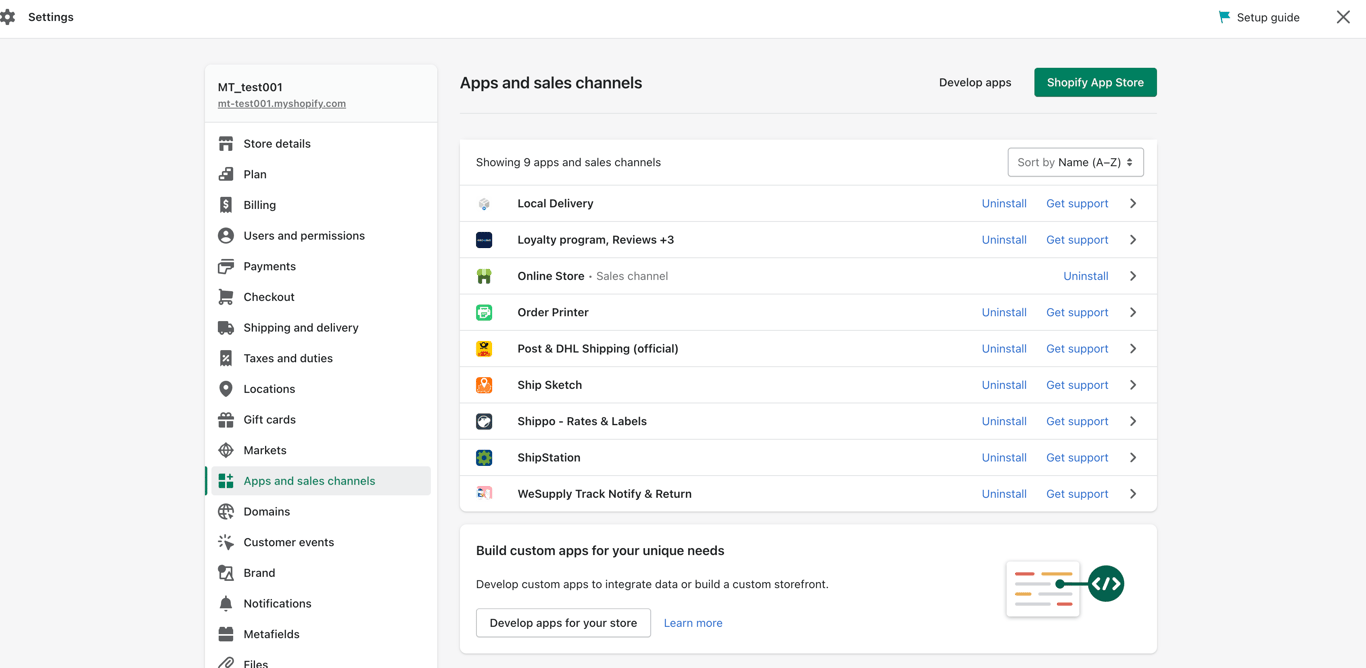
Task: Get support for ShipStation
Action: [x=1077, y=458]
